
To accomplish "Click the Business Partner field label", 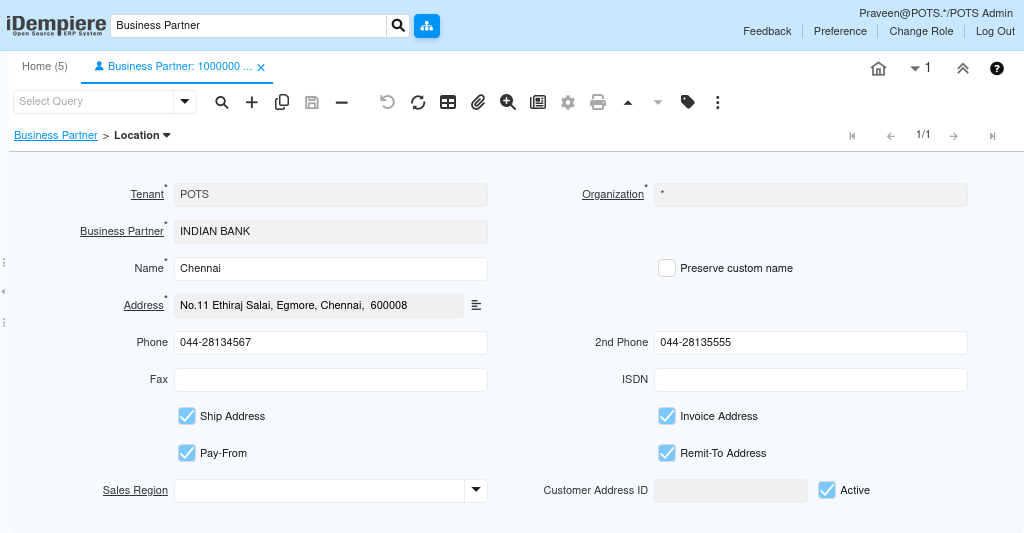I will click(121, 231).
